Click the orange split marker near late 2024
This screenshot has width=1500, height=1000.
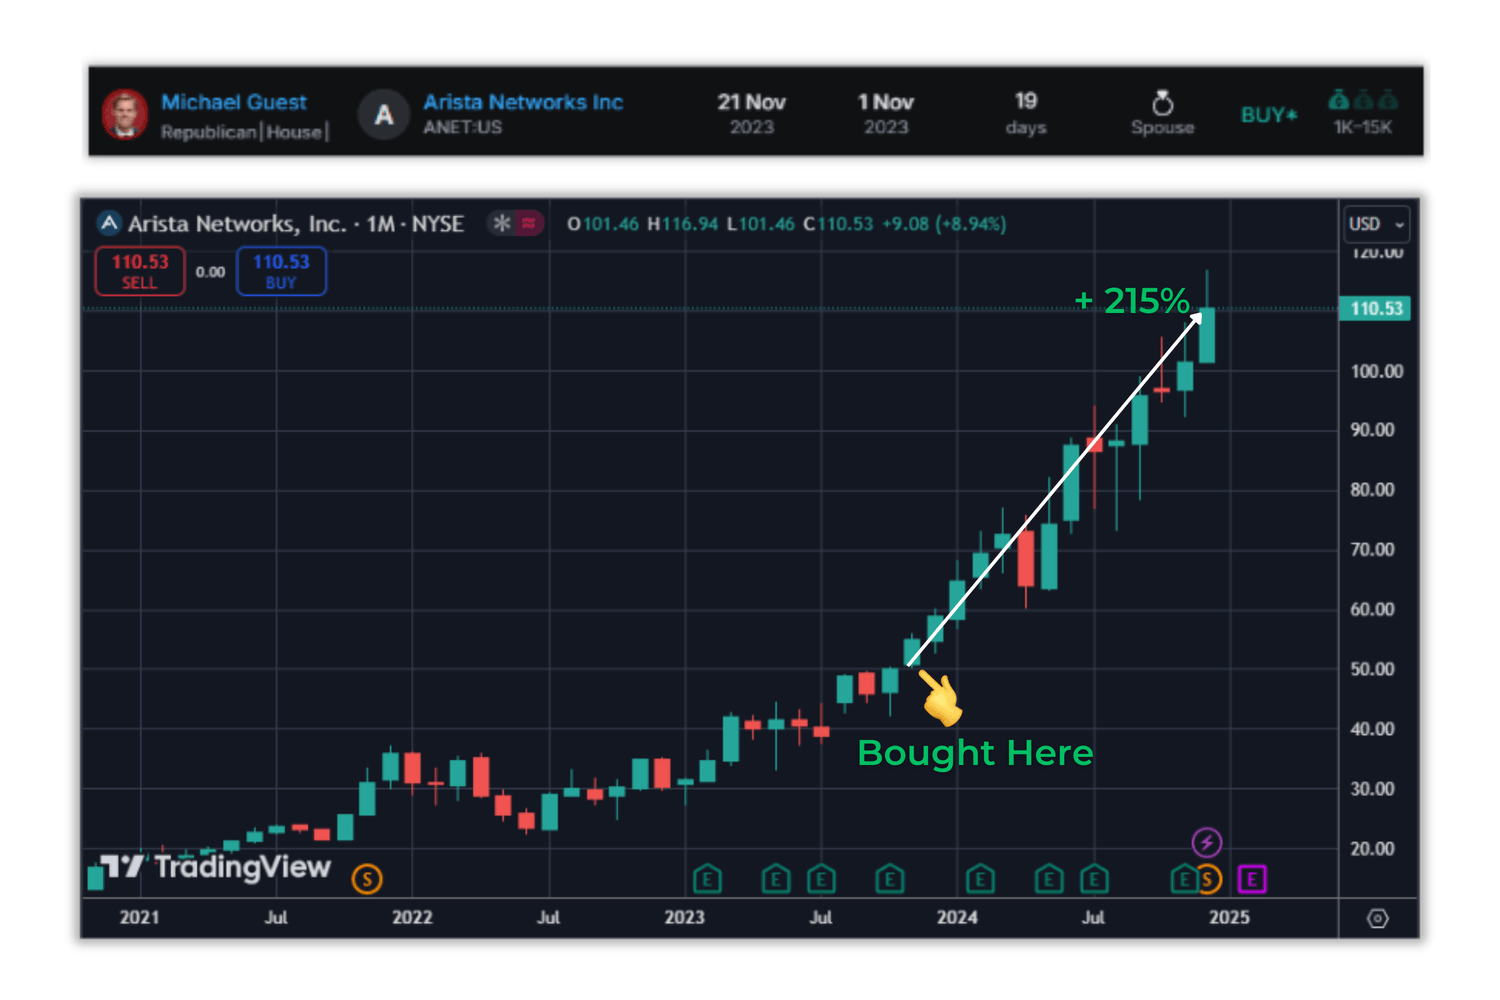[x=1209, y=879]
